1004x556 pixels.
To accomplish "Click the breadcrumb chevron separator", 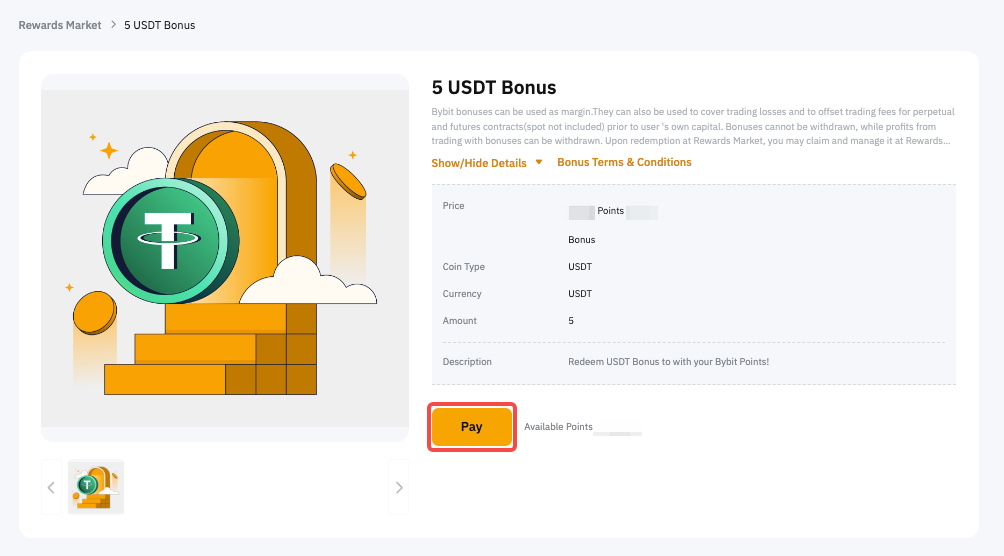I will coord(113,25).
